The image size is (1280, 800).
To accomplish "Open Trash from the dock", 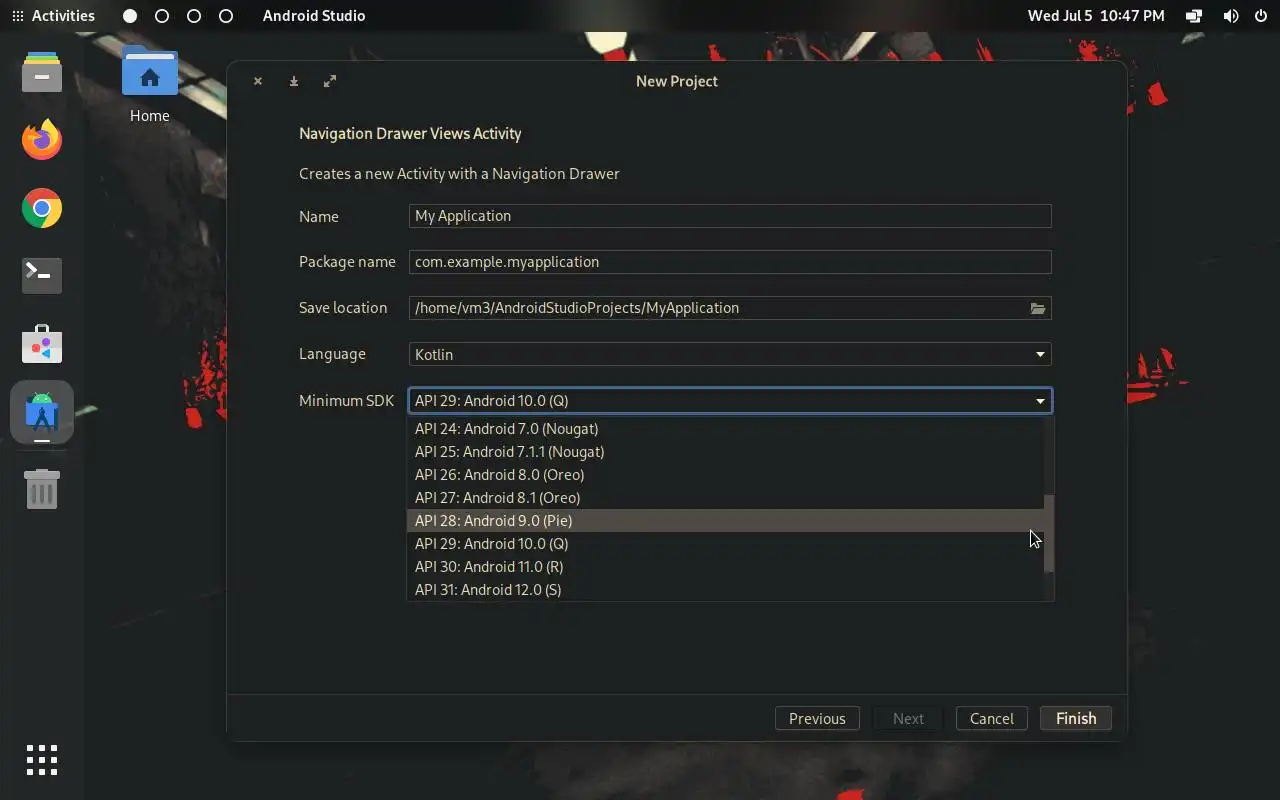I will 42,489.
